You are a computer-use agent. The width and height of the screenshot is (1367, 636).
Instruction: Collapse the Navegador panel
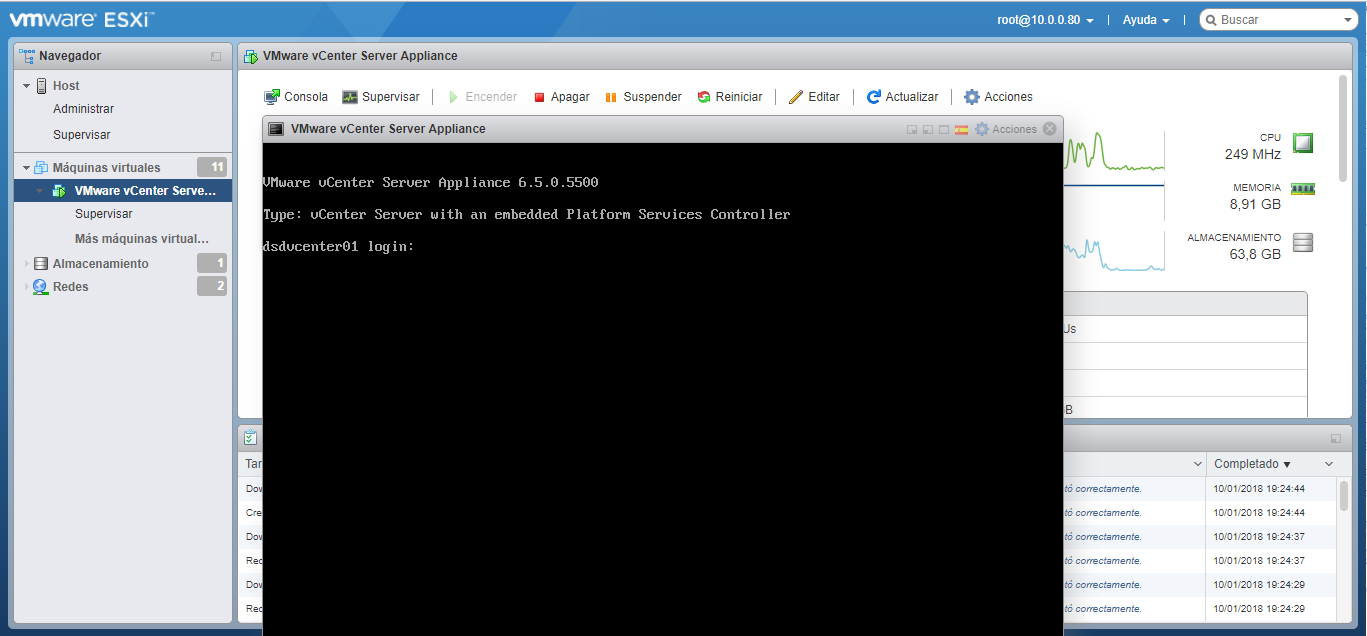click(216, 57)
